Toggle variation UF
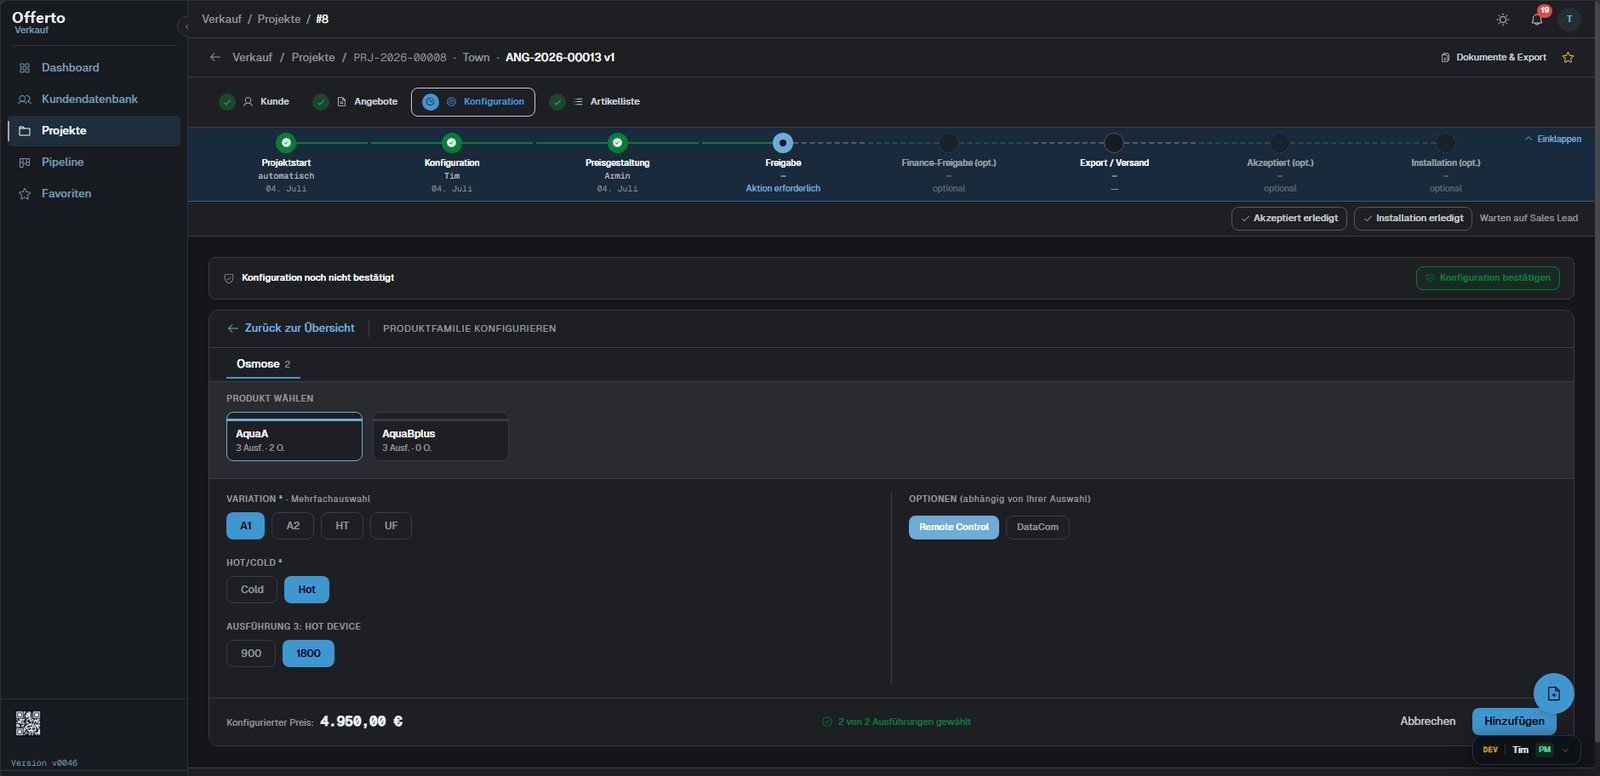This screenshot has width=1600, height=776. [x=391, y=526]
